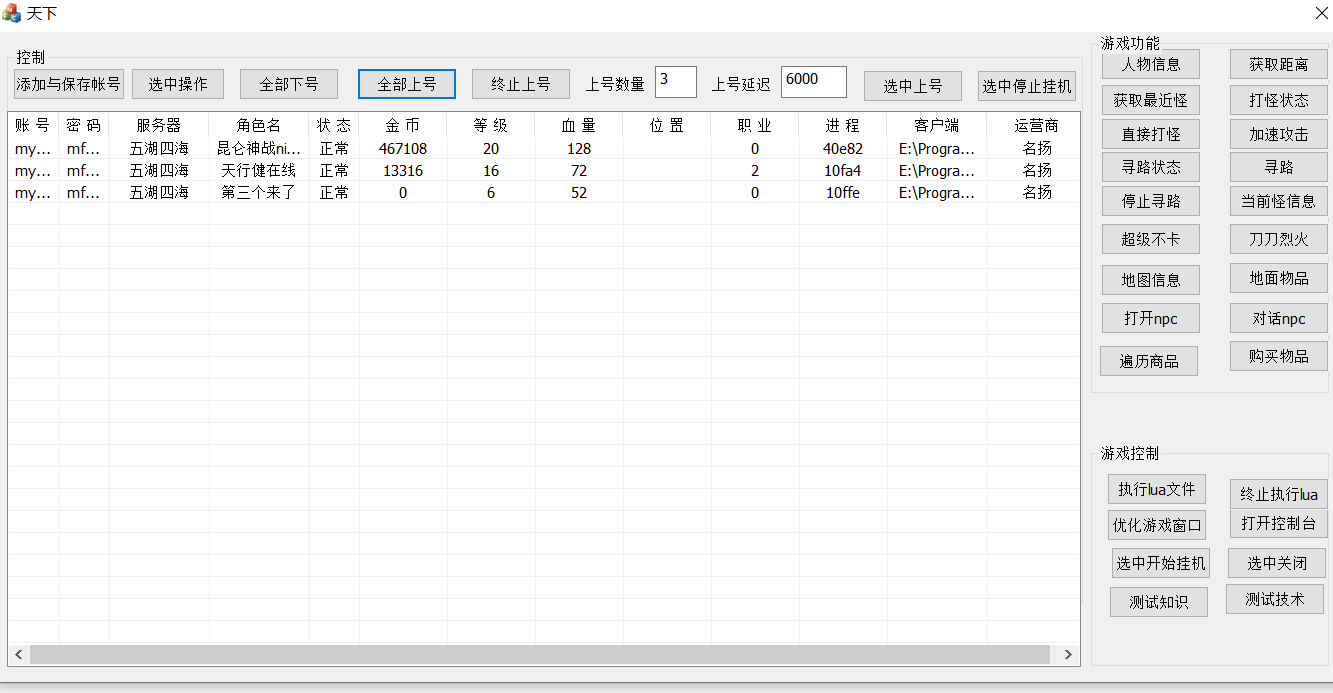Image resolution: width=1333 pixels, height=693 pixels.
Task: Click 执行lua文件 to run Lua script
Action: click(1157, 489)
